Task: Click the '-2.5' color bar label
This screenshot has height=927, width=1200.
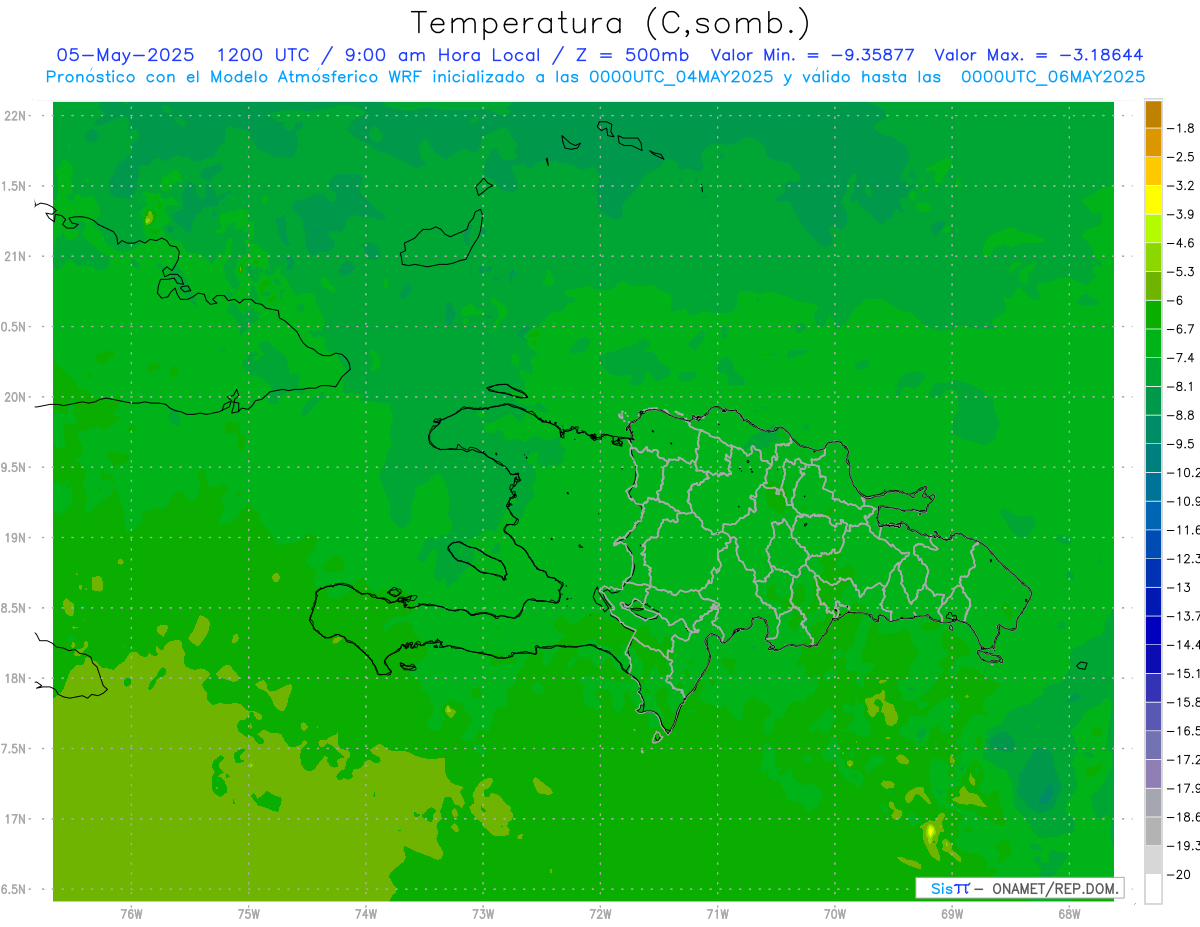Action: 1183,157
